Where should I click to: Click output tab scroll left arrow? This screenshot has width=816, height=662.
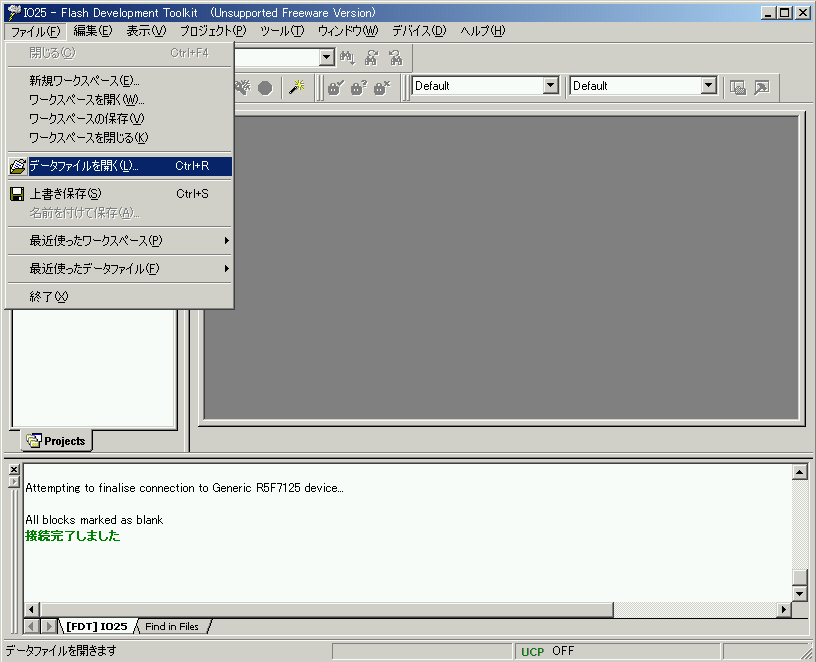(31, 627)
